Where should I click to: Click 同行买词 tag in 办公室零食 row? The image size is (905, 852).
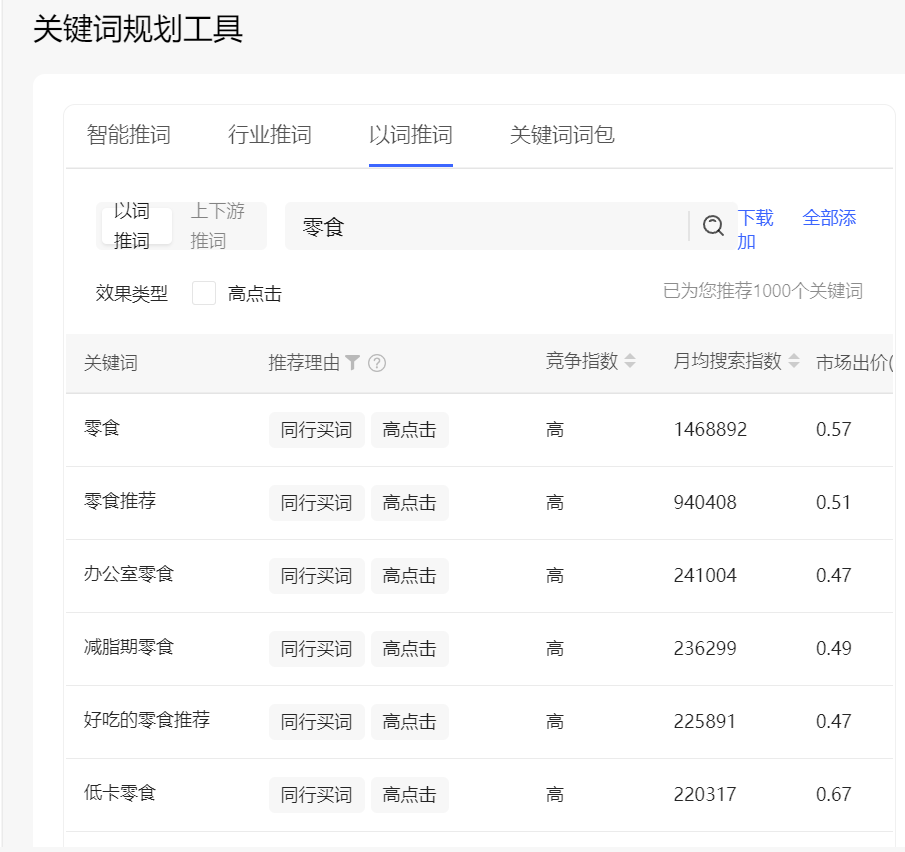pyautogui.click(x=316, y=576)
